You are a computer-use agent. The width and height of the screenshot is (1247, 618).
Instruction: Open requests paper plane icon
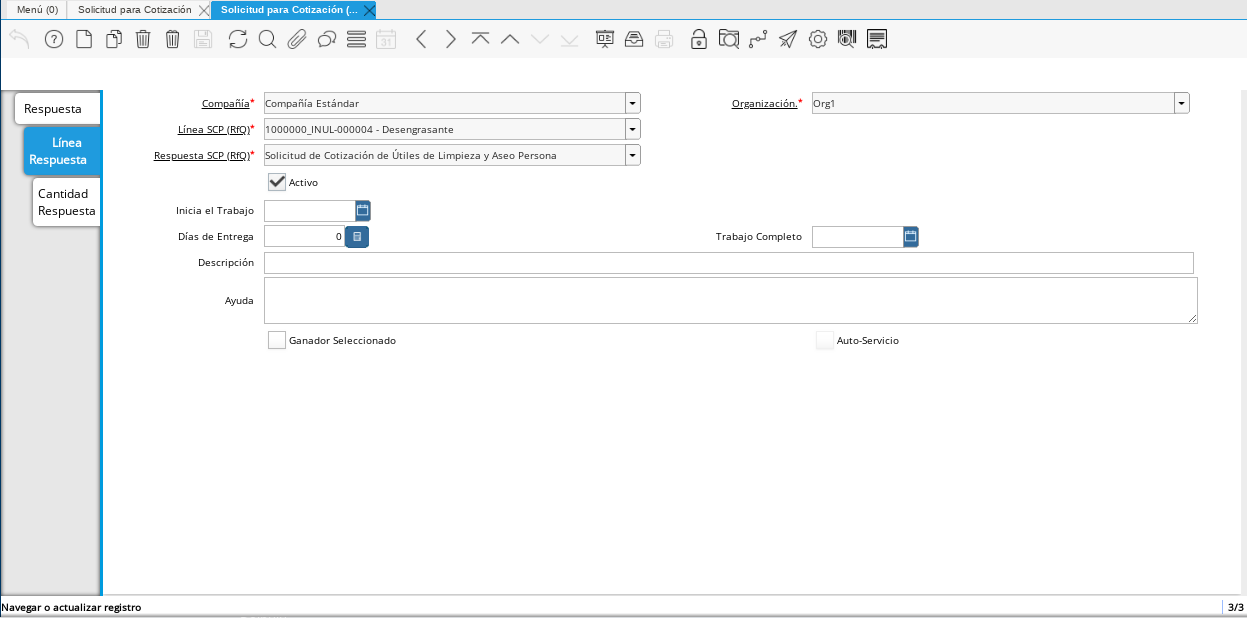point(788,39)
